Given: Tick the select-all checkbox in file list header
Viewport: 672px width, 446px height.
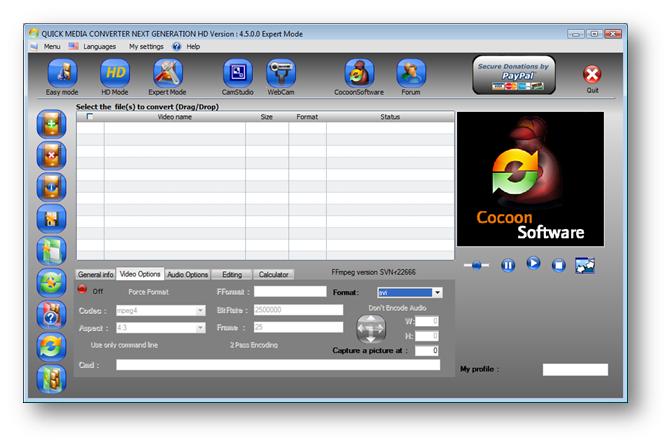Looking at the screenshot, I should pyautogui.click(x=90, y=116).
